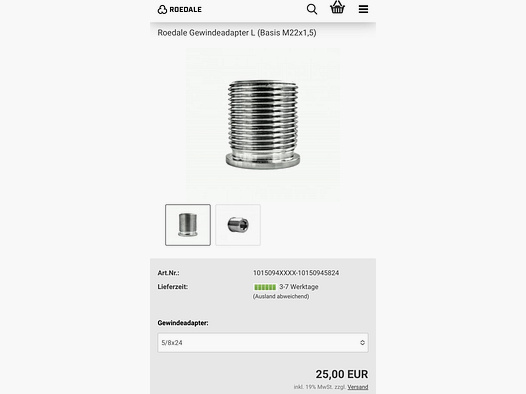Click the green delivery status bar
The image size is (526, 394).
[265, 287]
